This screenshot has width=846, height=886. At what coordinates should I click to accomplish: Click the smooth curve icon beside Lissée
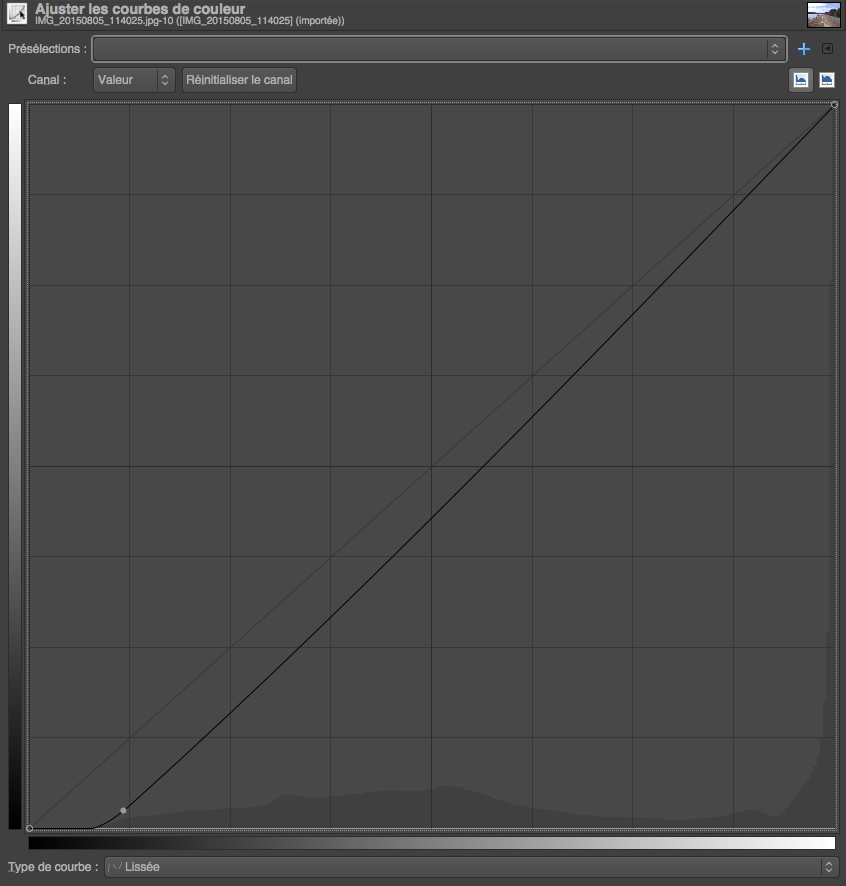(115, 867)
